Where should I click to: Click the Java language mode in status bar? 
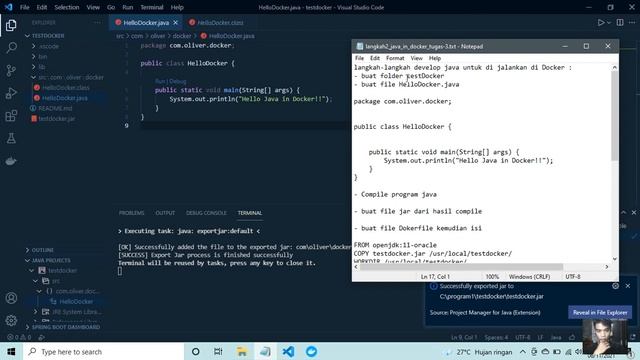(556, 337)
